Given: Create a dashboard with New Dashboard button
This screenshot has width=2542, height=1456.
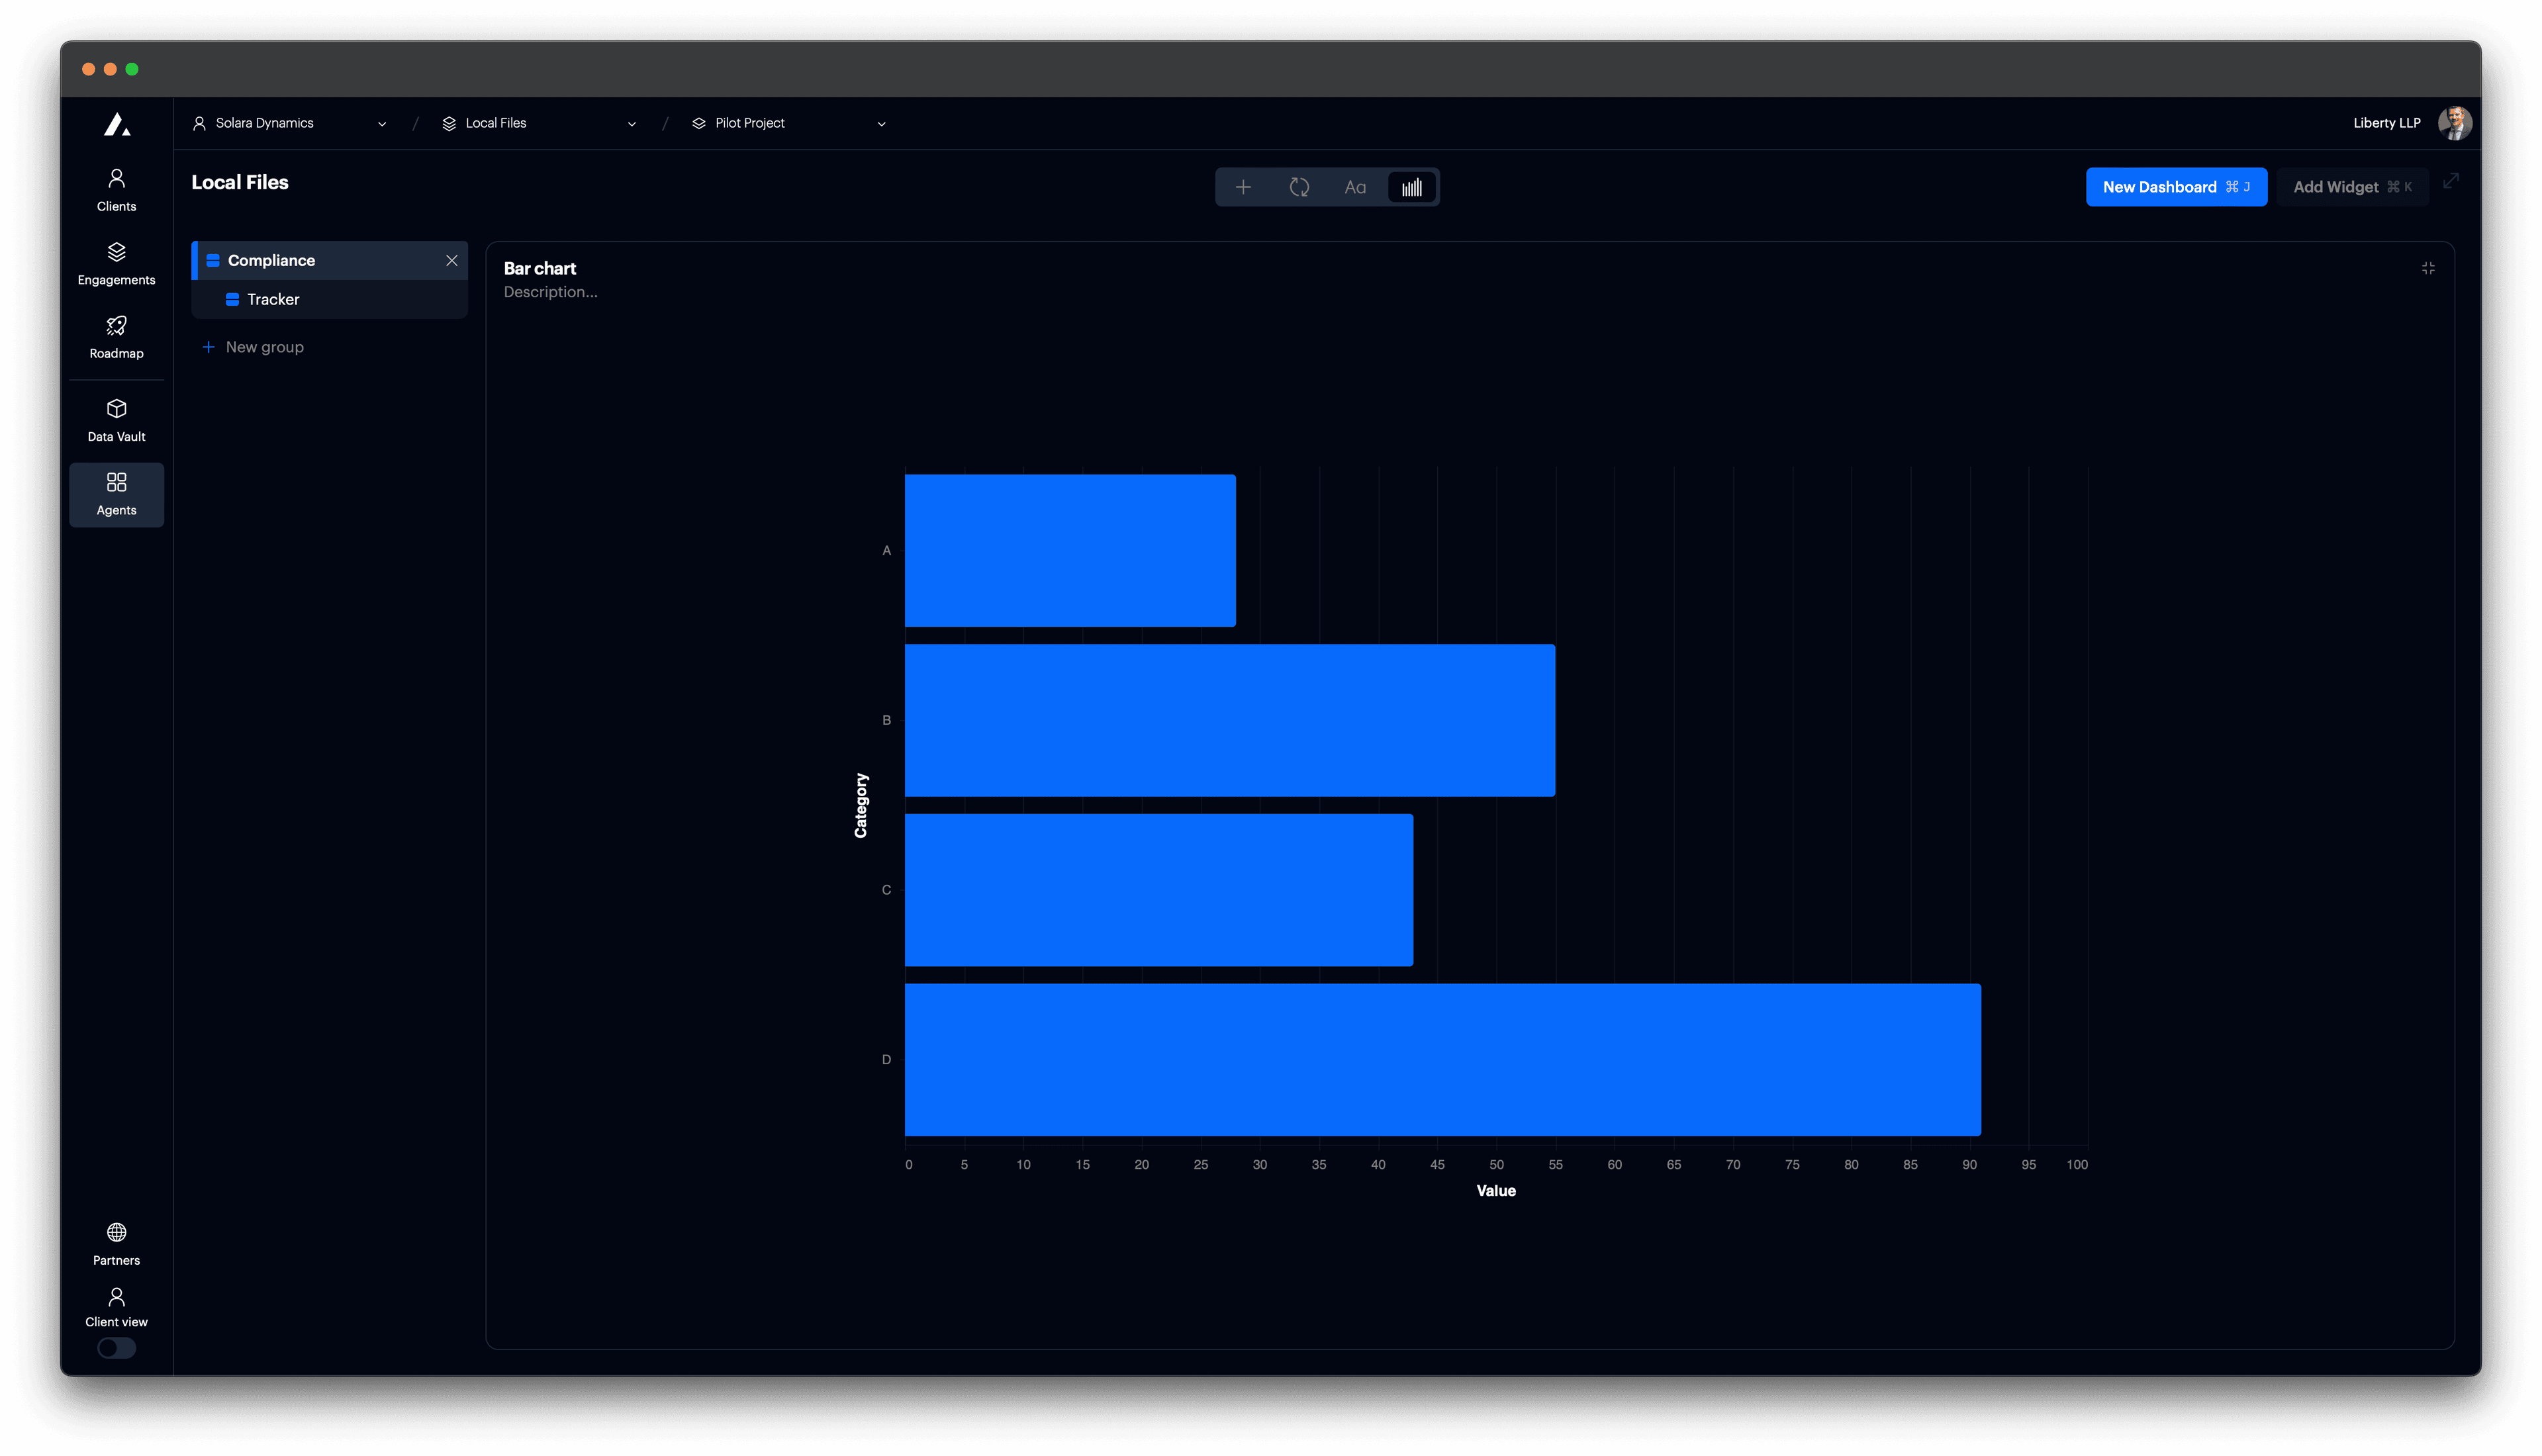Looking at the screenshot, I should click(2176, 186).
